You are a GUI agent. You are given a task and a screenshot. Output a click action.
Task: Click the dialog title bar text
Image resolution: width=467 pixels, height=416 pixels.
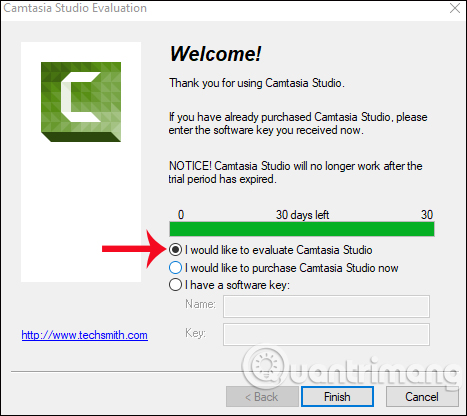pyautogui.click(x=75, y=8)
